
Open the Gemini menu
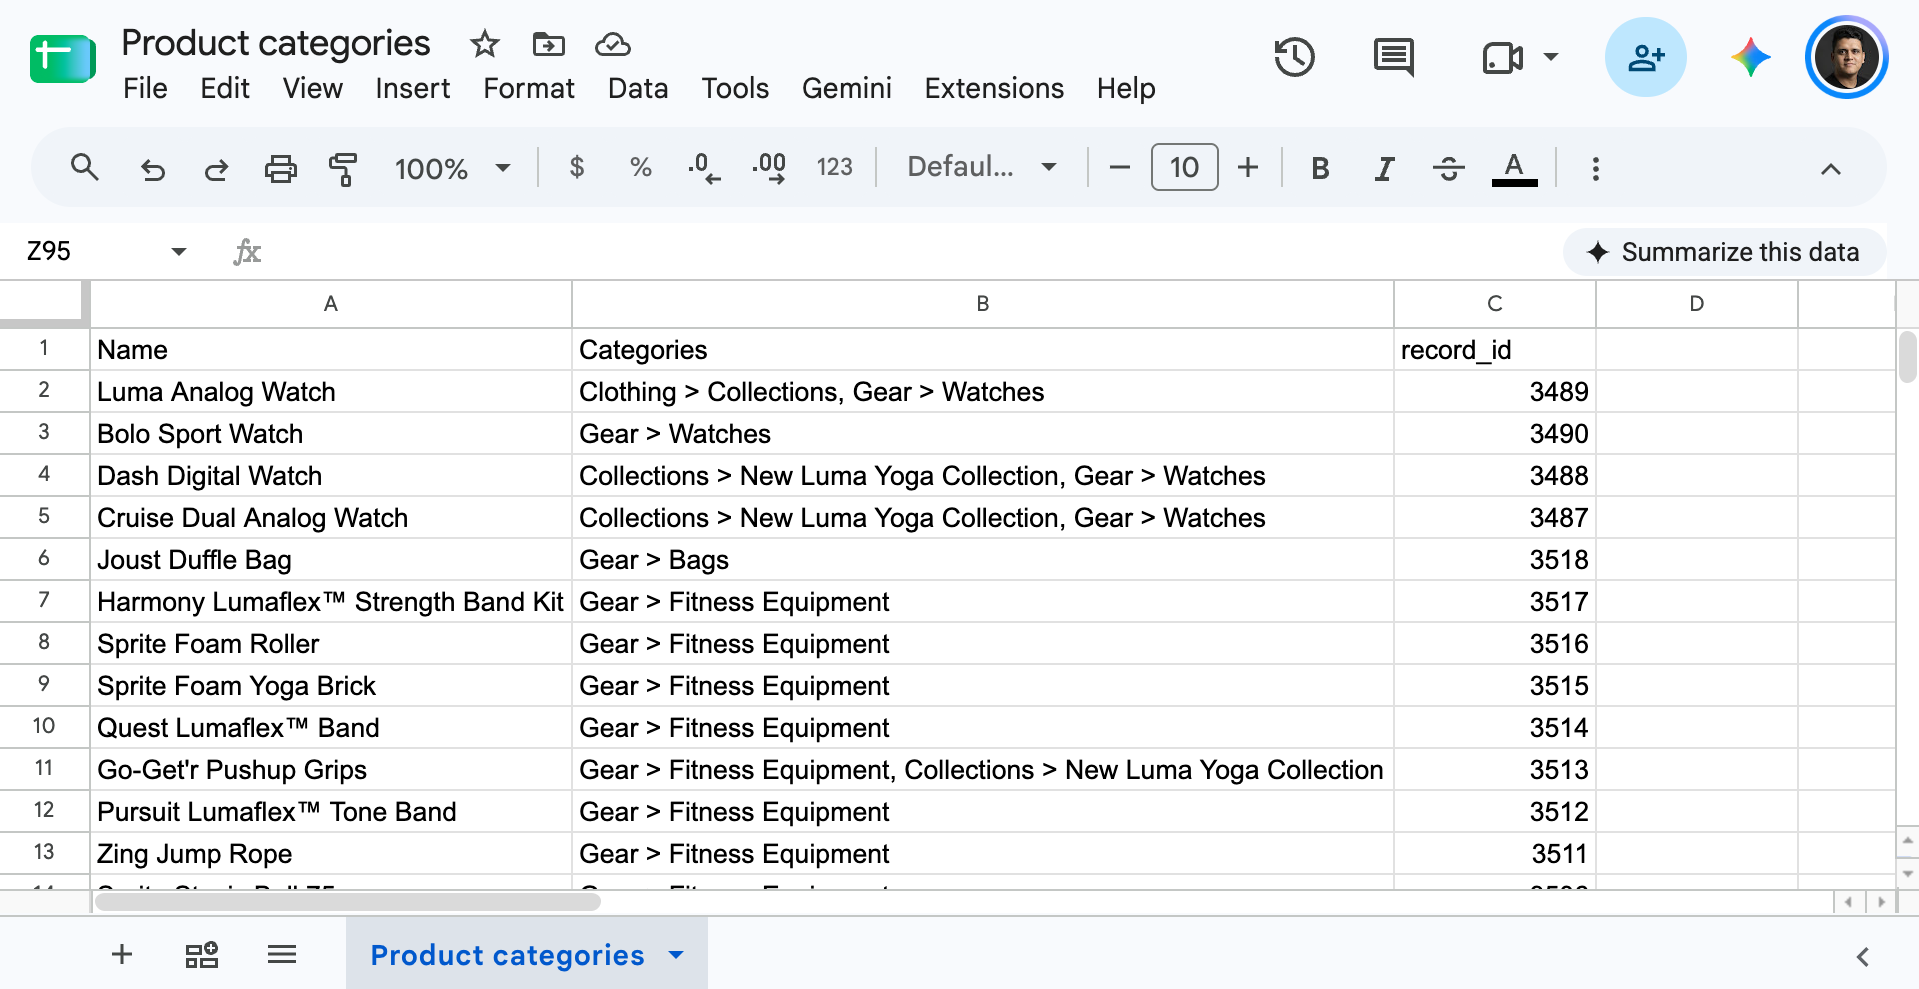coord(847,88)
